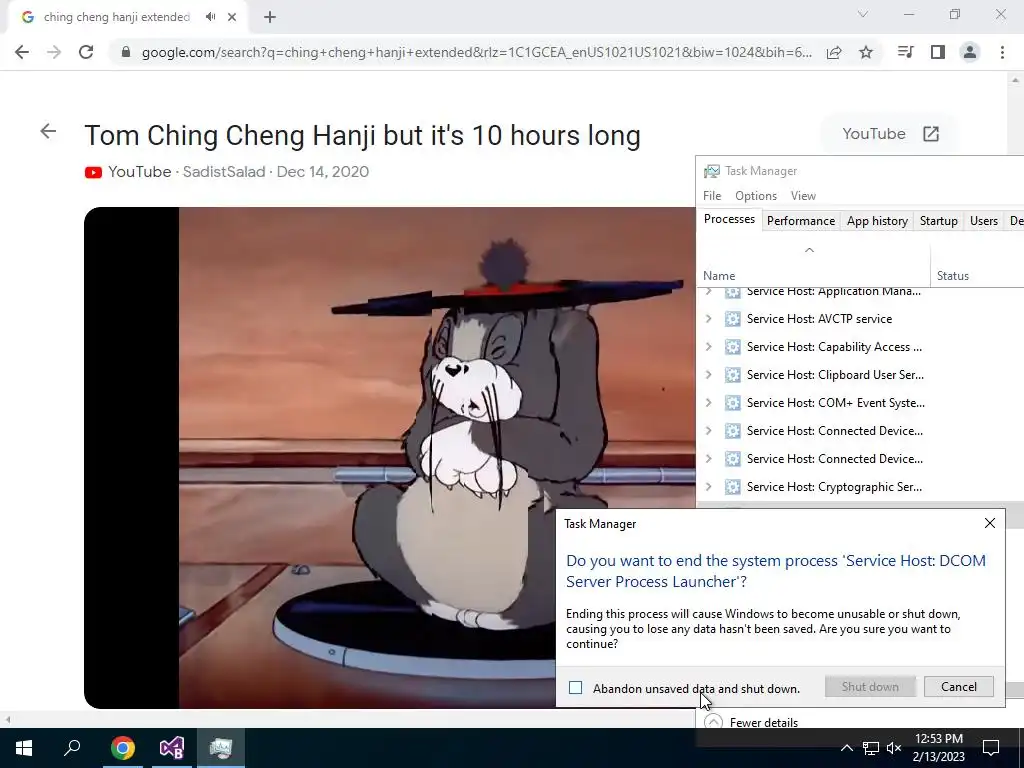Close the ching cheng hanji tab
This screenshot has width=1024, height=768.
[x=232, y=17]
